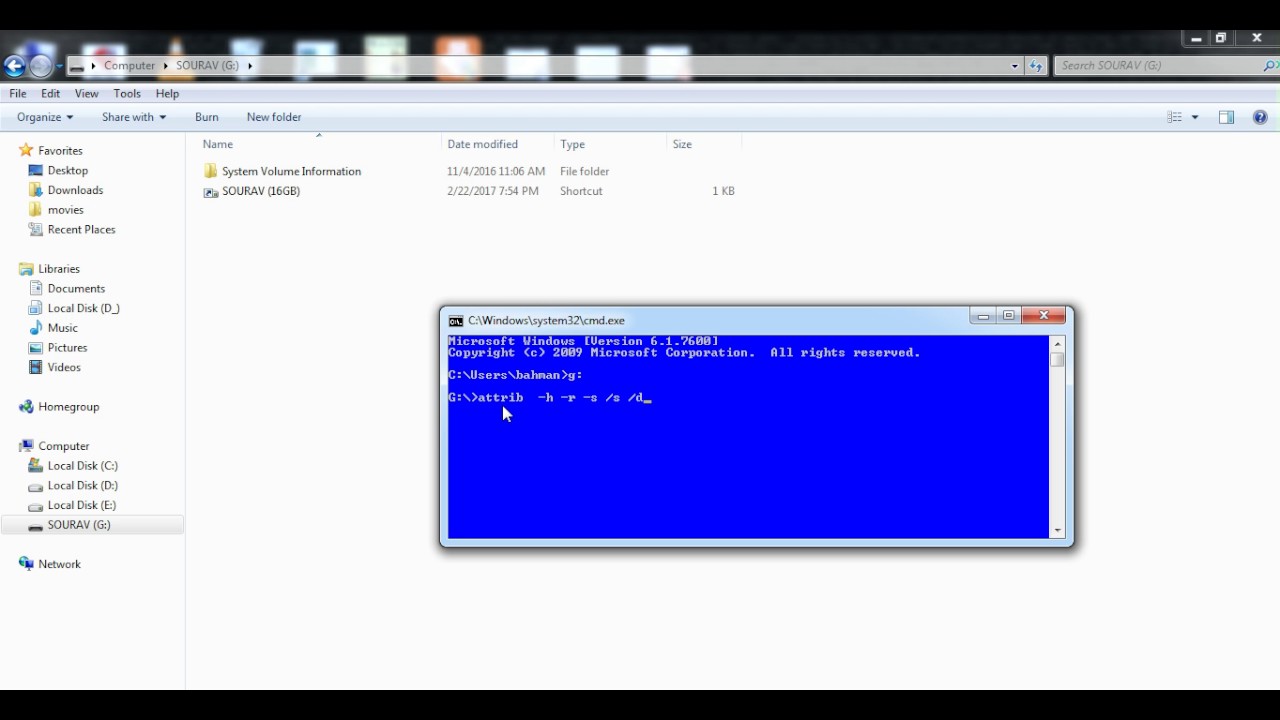The height and width of the screenshot is (720, 1280).
Task: Sort by the Size column header
Action: click(x=682, y=144)
